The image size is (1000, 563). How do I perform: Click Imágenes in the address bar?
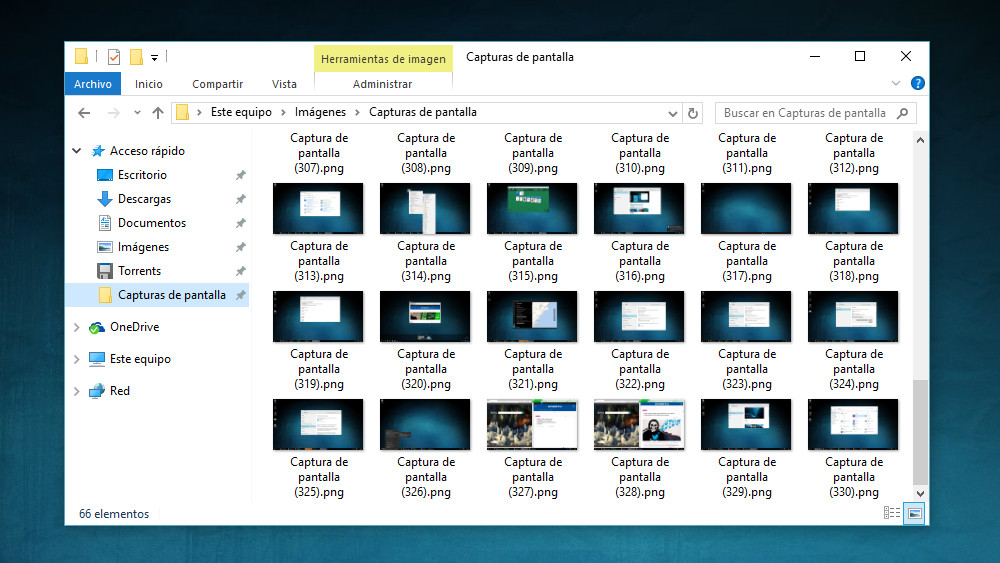tap(320, 112)
